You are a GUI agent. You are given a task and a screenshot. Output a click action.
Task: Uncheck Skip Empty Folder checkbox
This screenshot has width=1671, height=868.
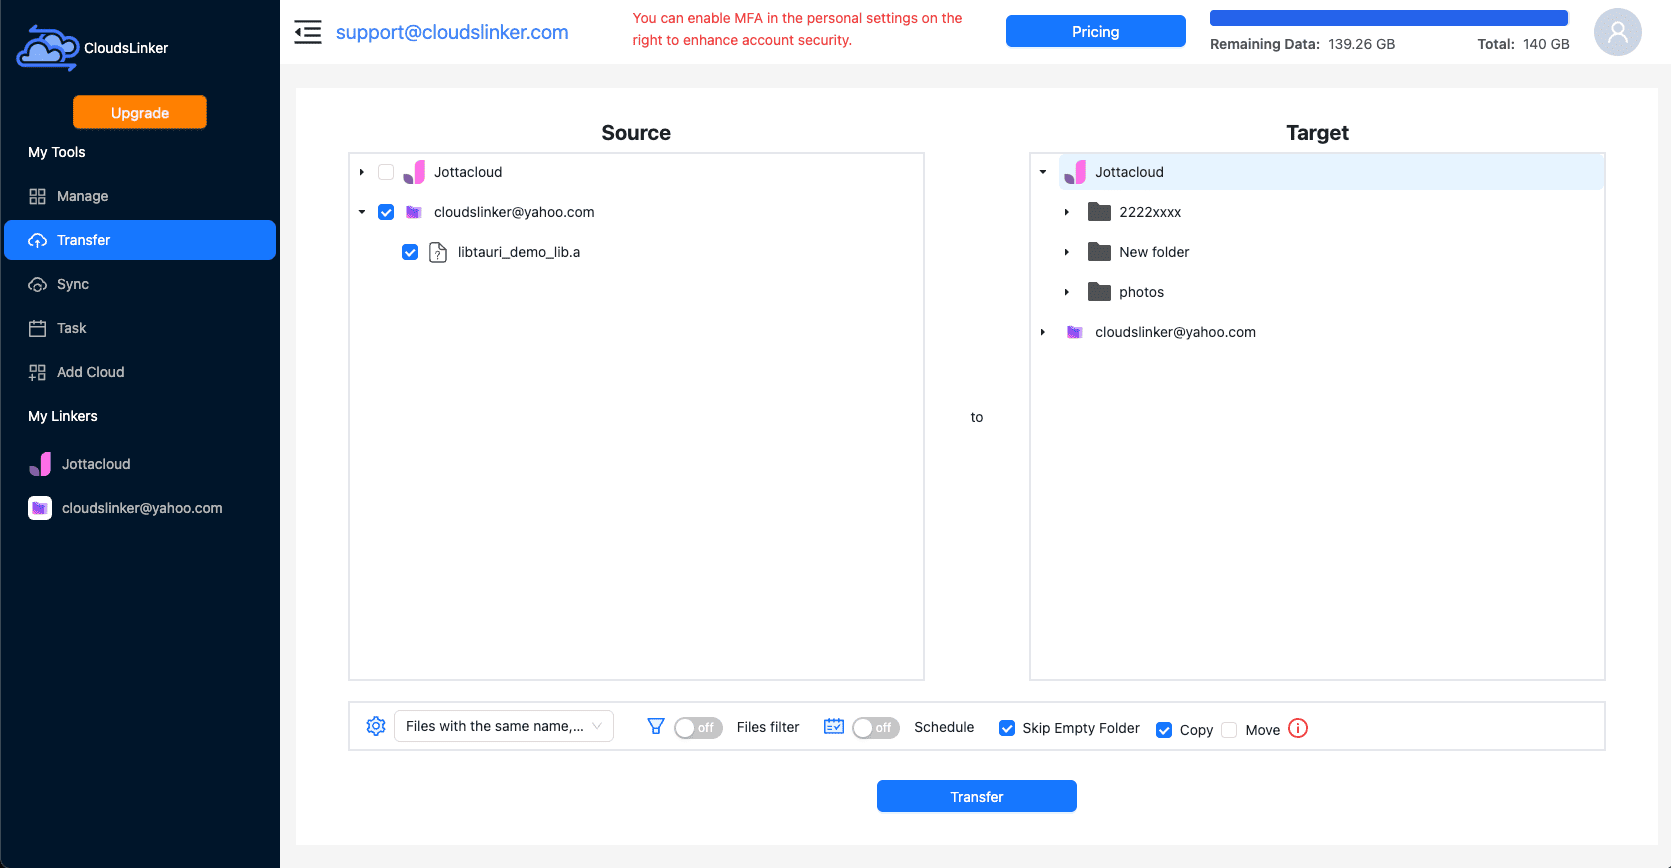point(1007,728)
